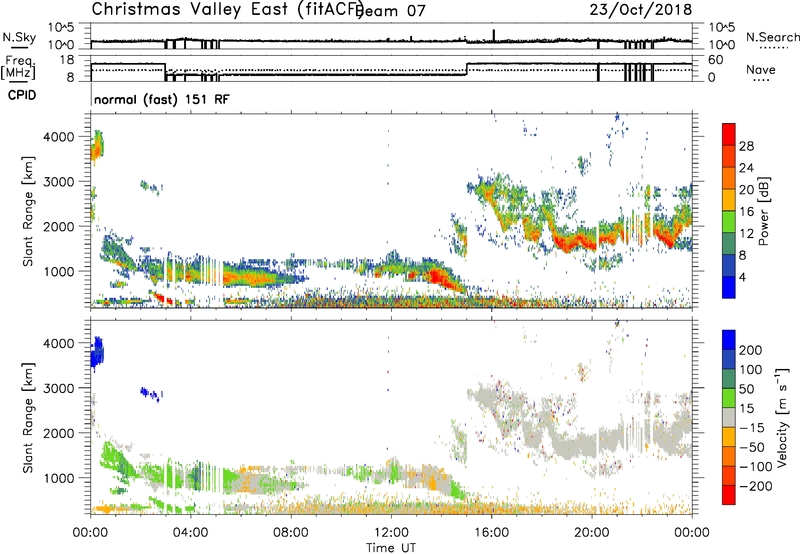Click the strong red power echo near 14:00
Screen dimensions: 800x554
point(438,278)
